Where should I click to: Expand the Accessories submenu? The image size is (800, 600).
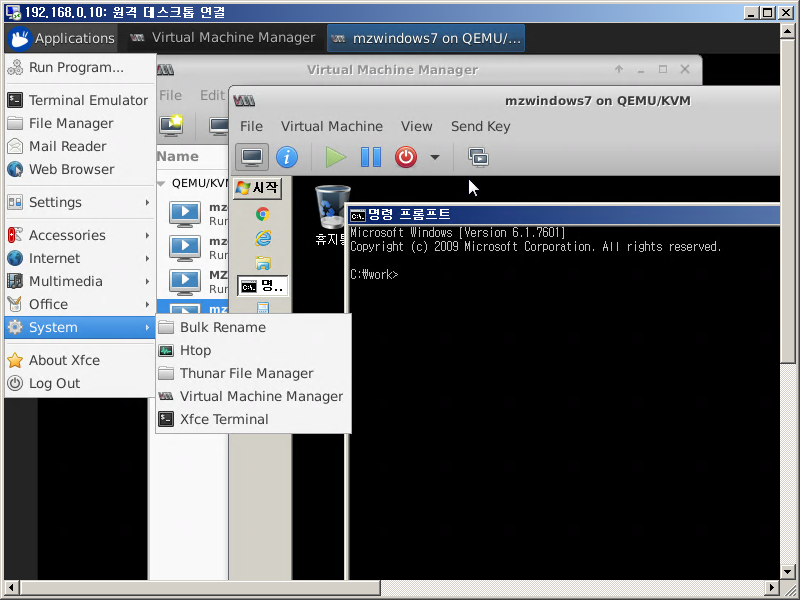tap(80, 235)
